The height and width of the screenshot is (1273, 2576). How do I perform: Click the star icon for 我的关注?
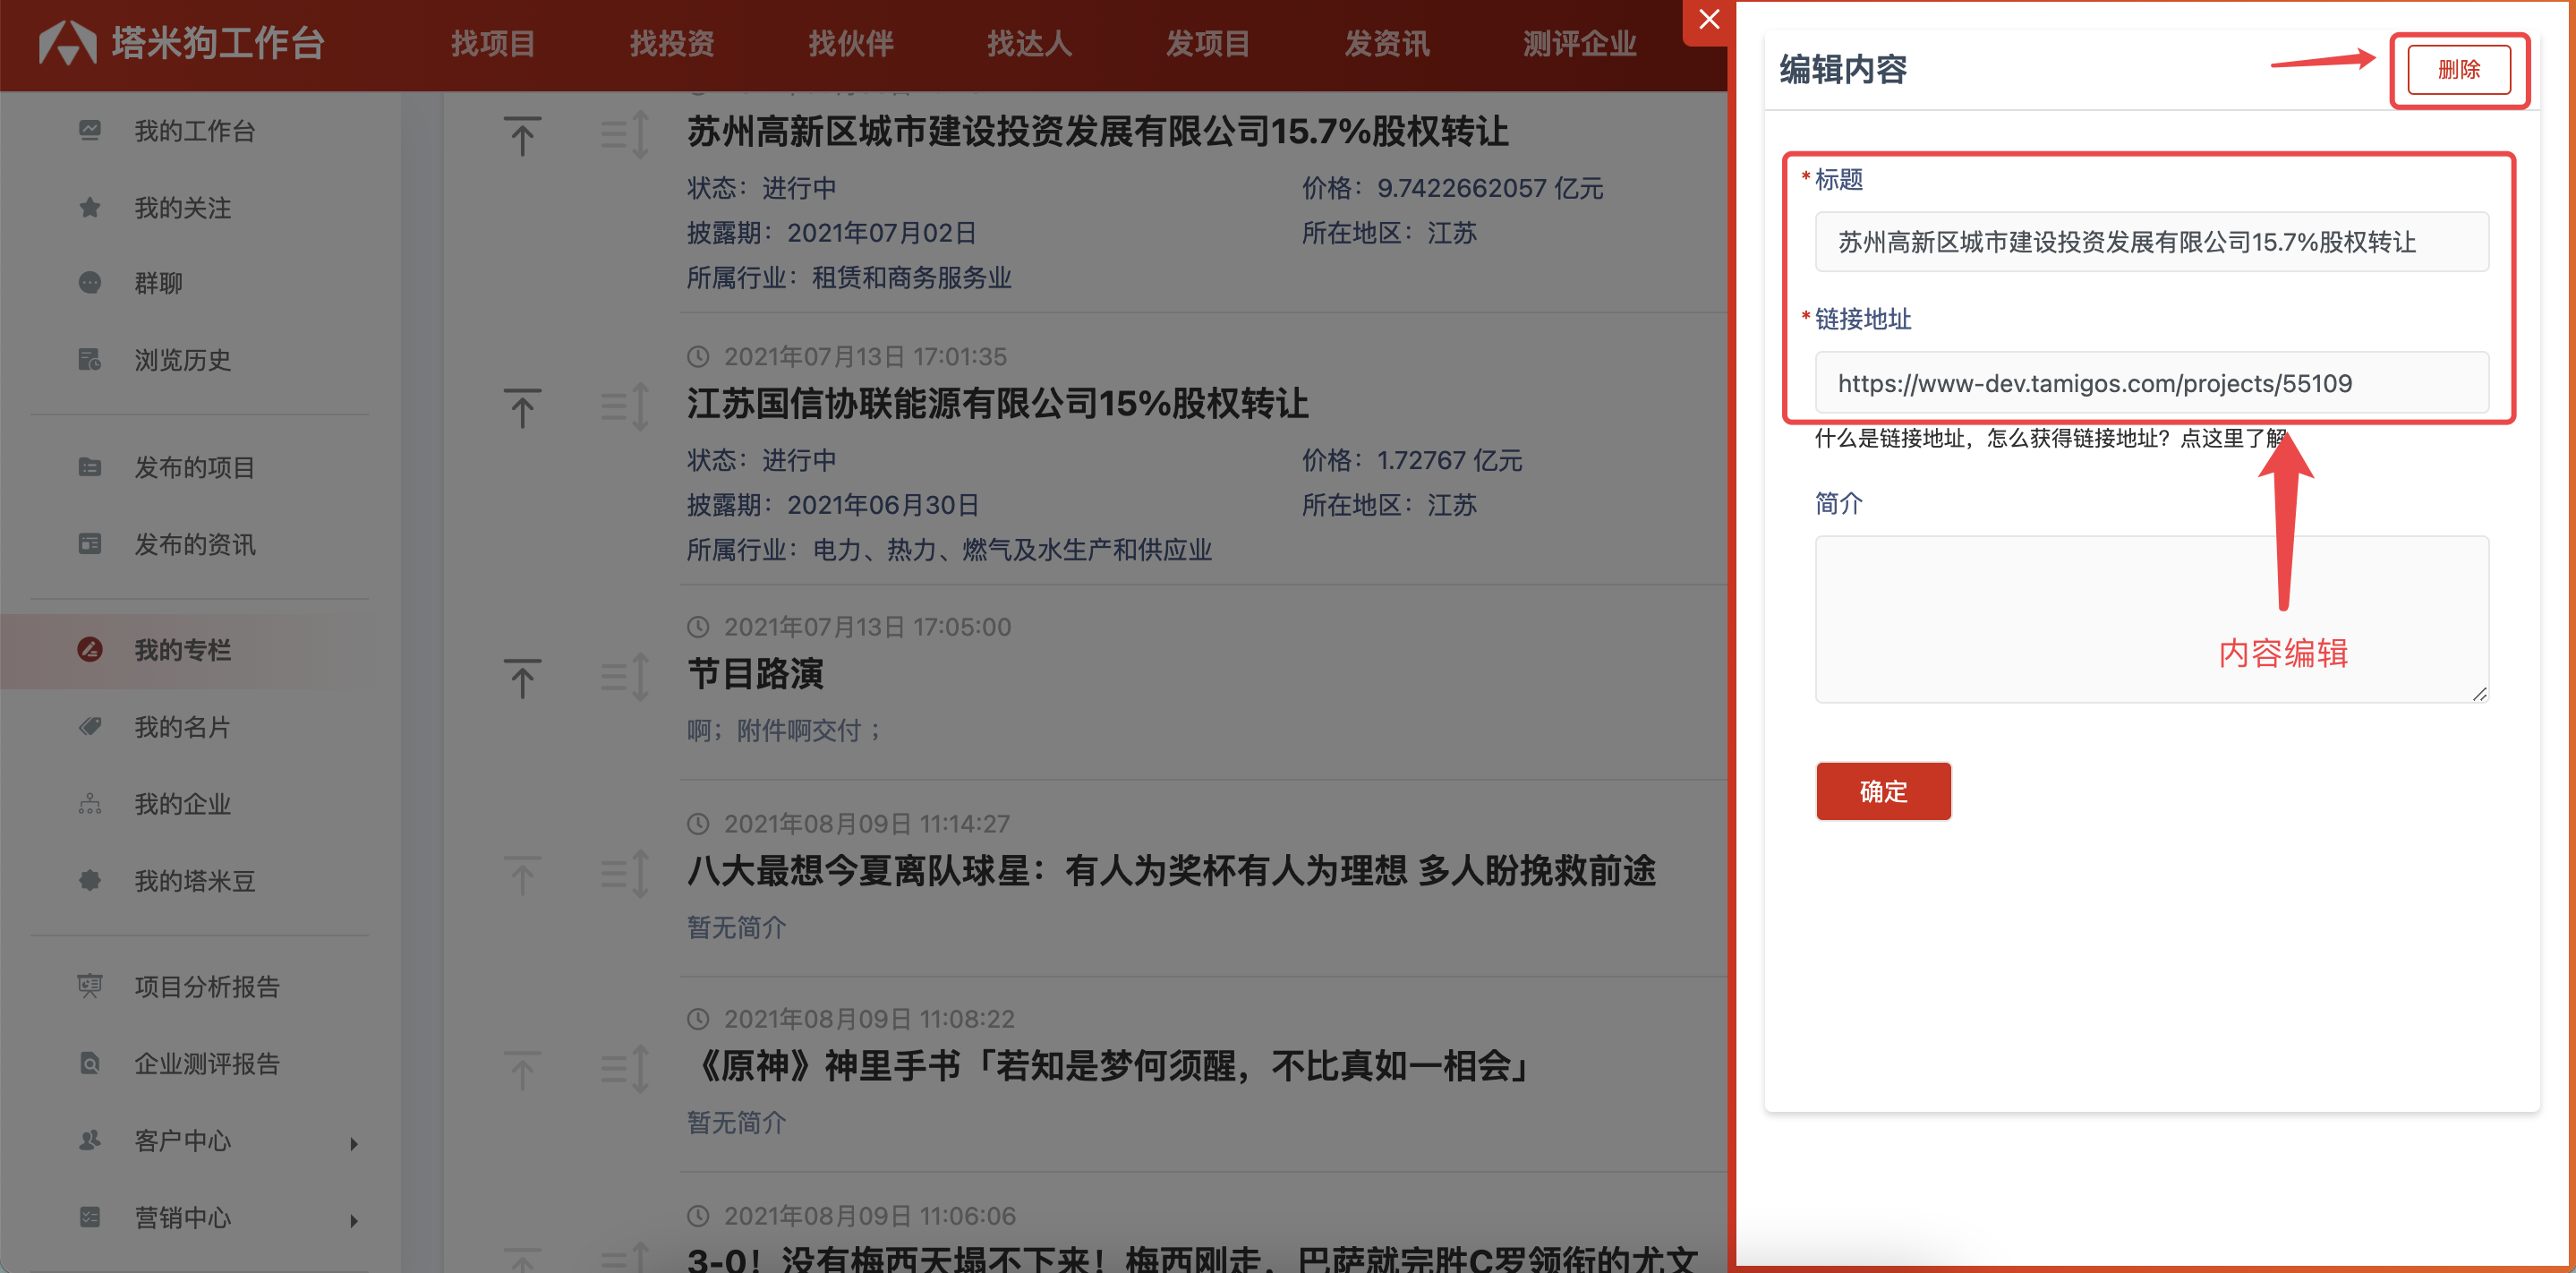tap(90, 207)
